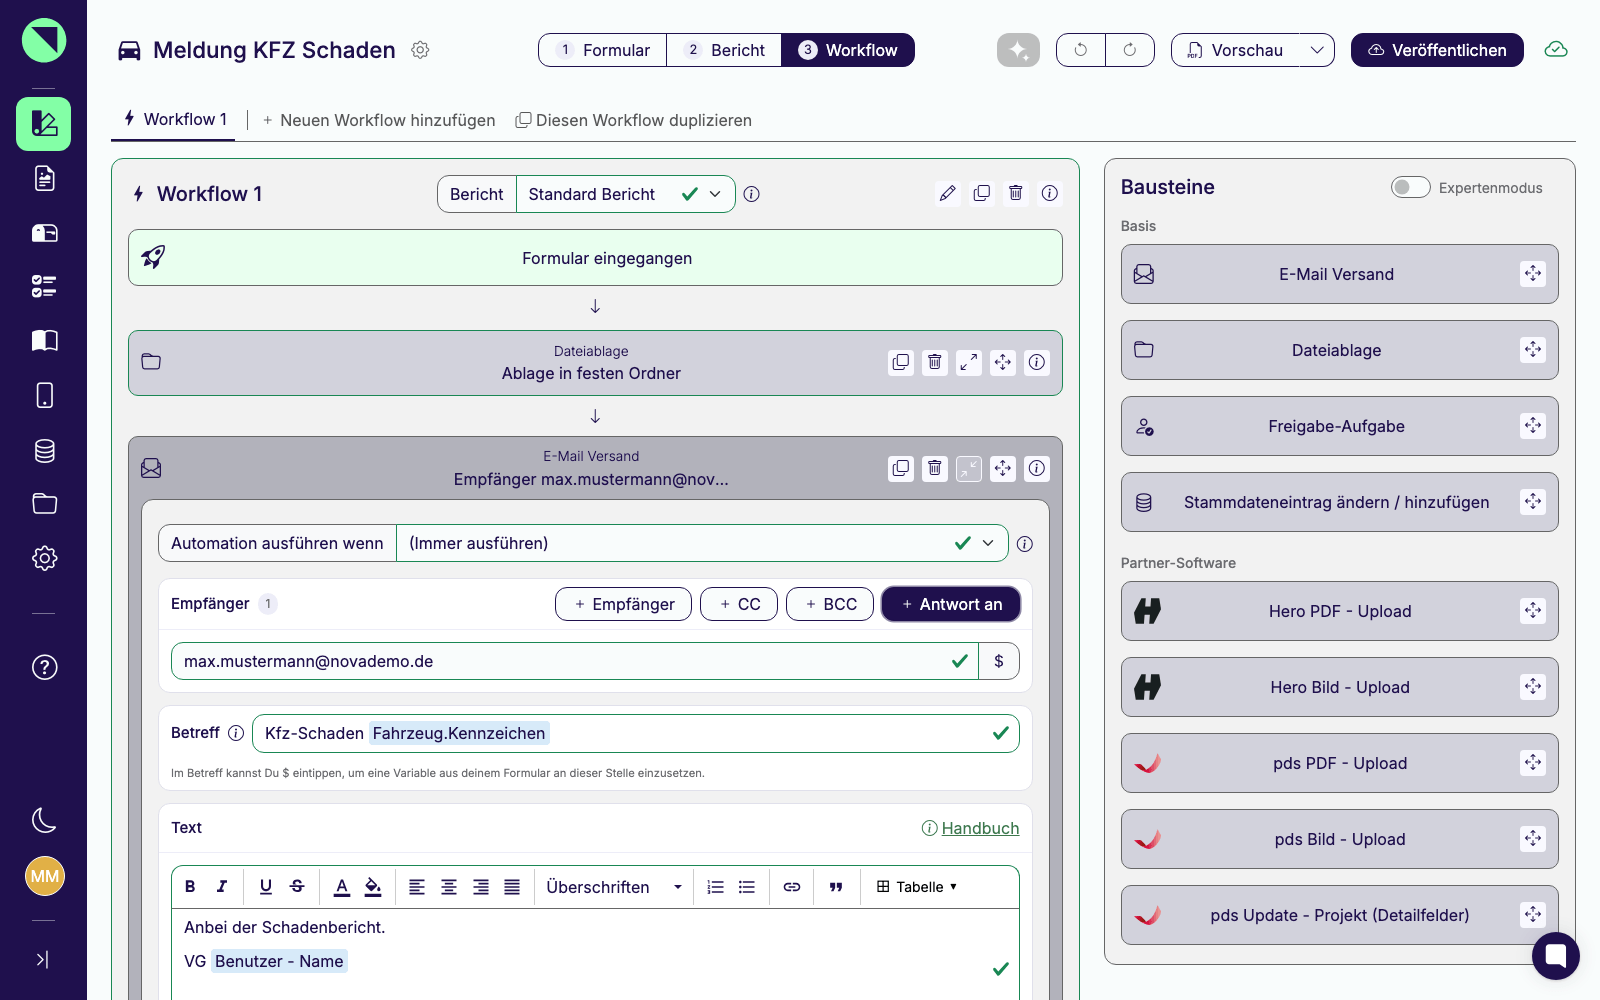Toggle Expertenmodus switch
The height and width of the screenshot is (1000, 1600).
[1410, 187]
